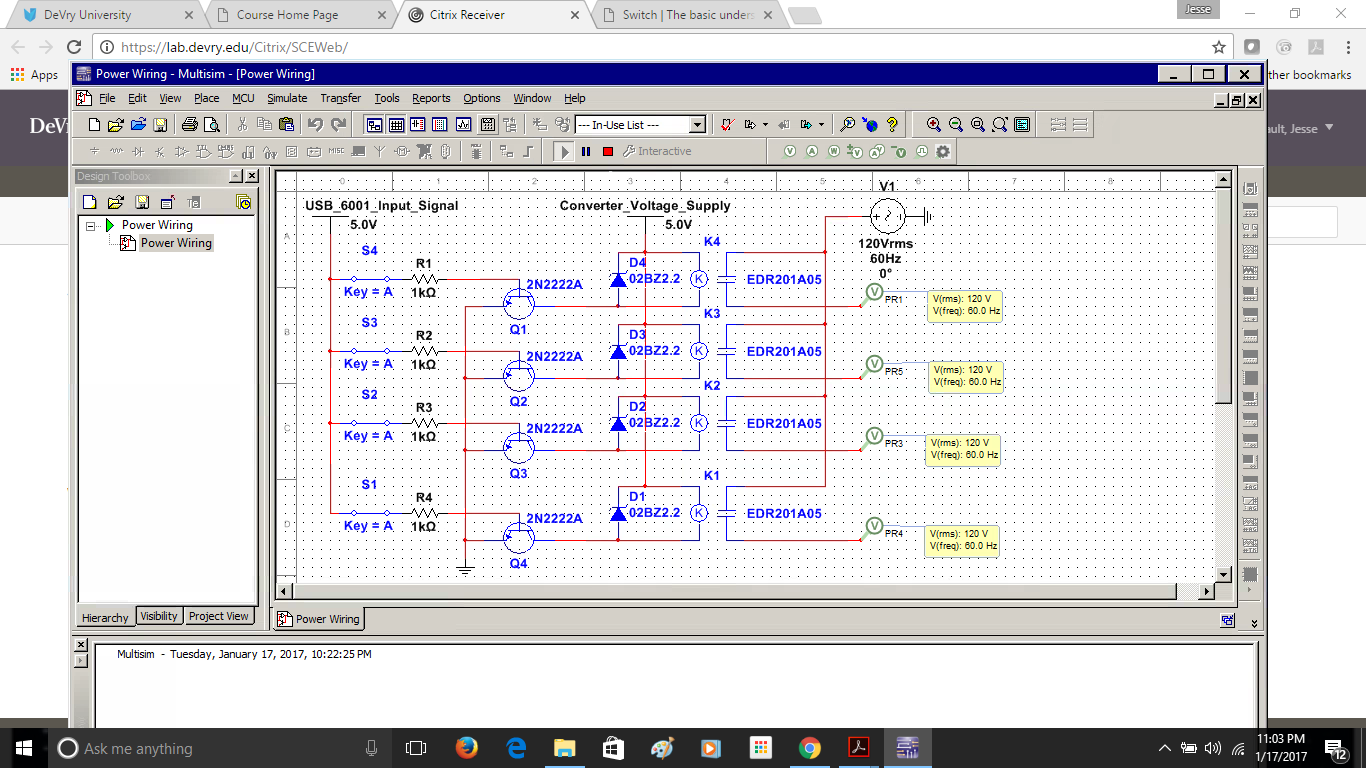Open probe settings gear icon
Screen dimensions: 1366x768
(x=942, y=152)
